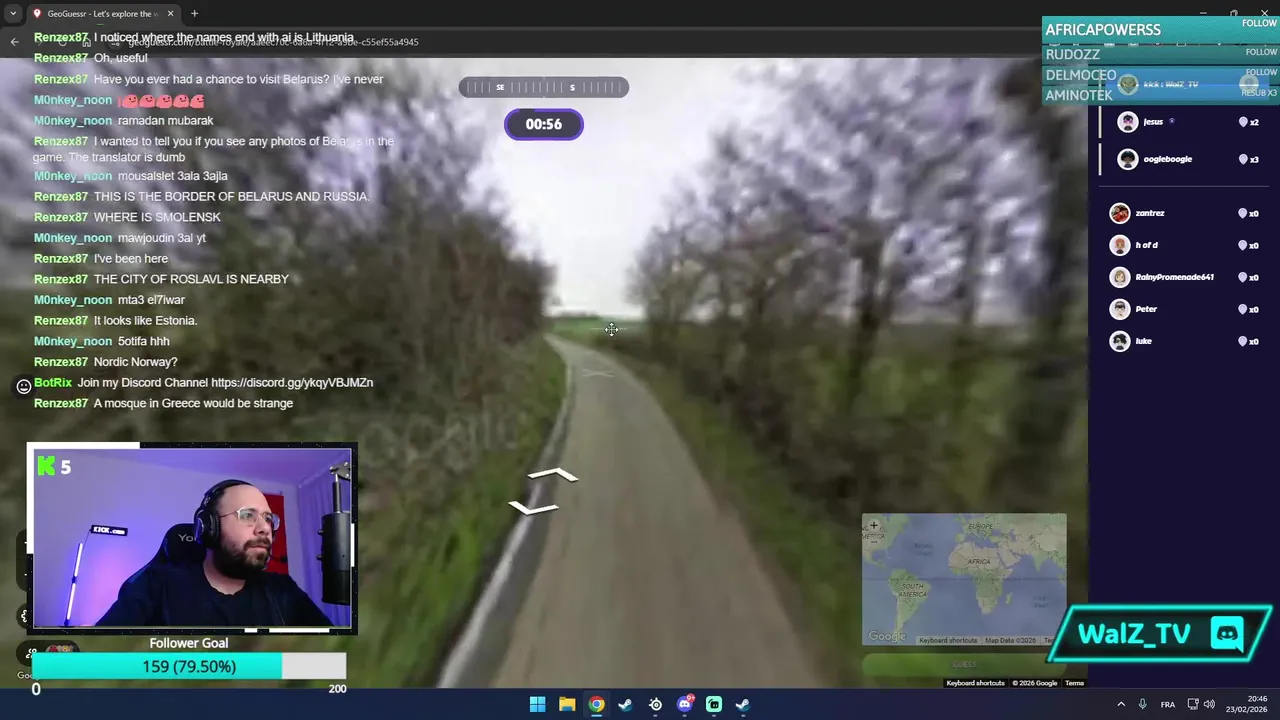
Task: Open Discord from the taskbar
Action: tap(685, 704)
